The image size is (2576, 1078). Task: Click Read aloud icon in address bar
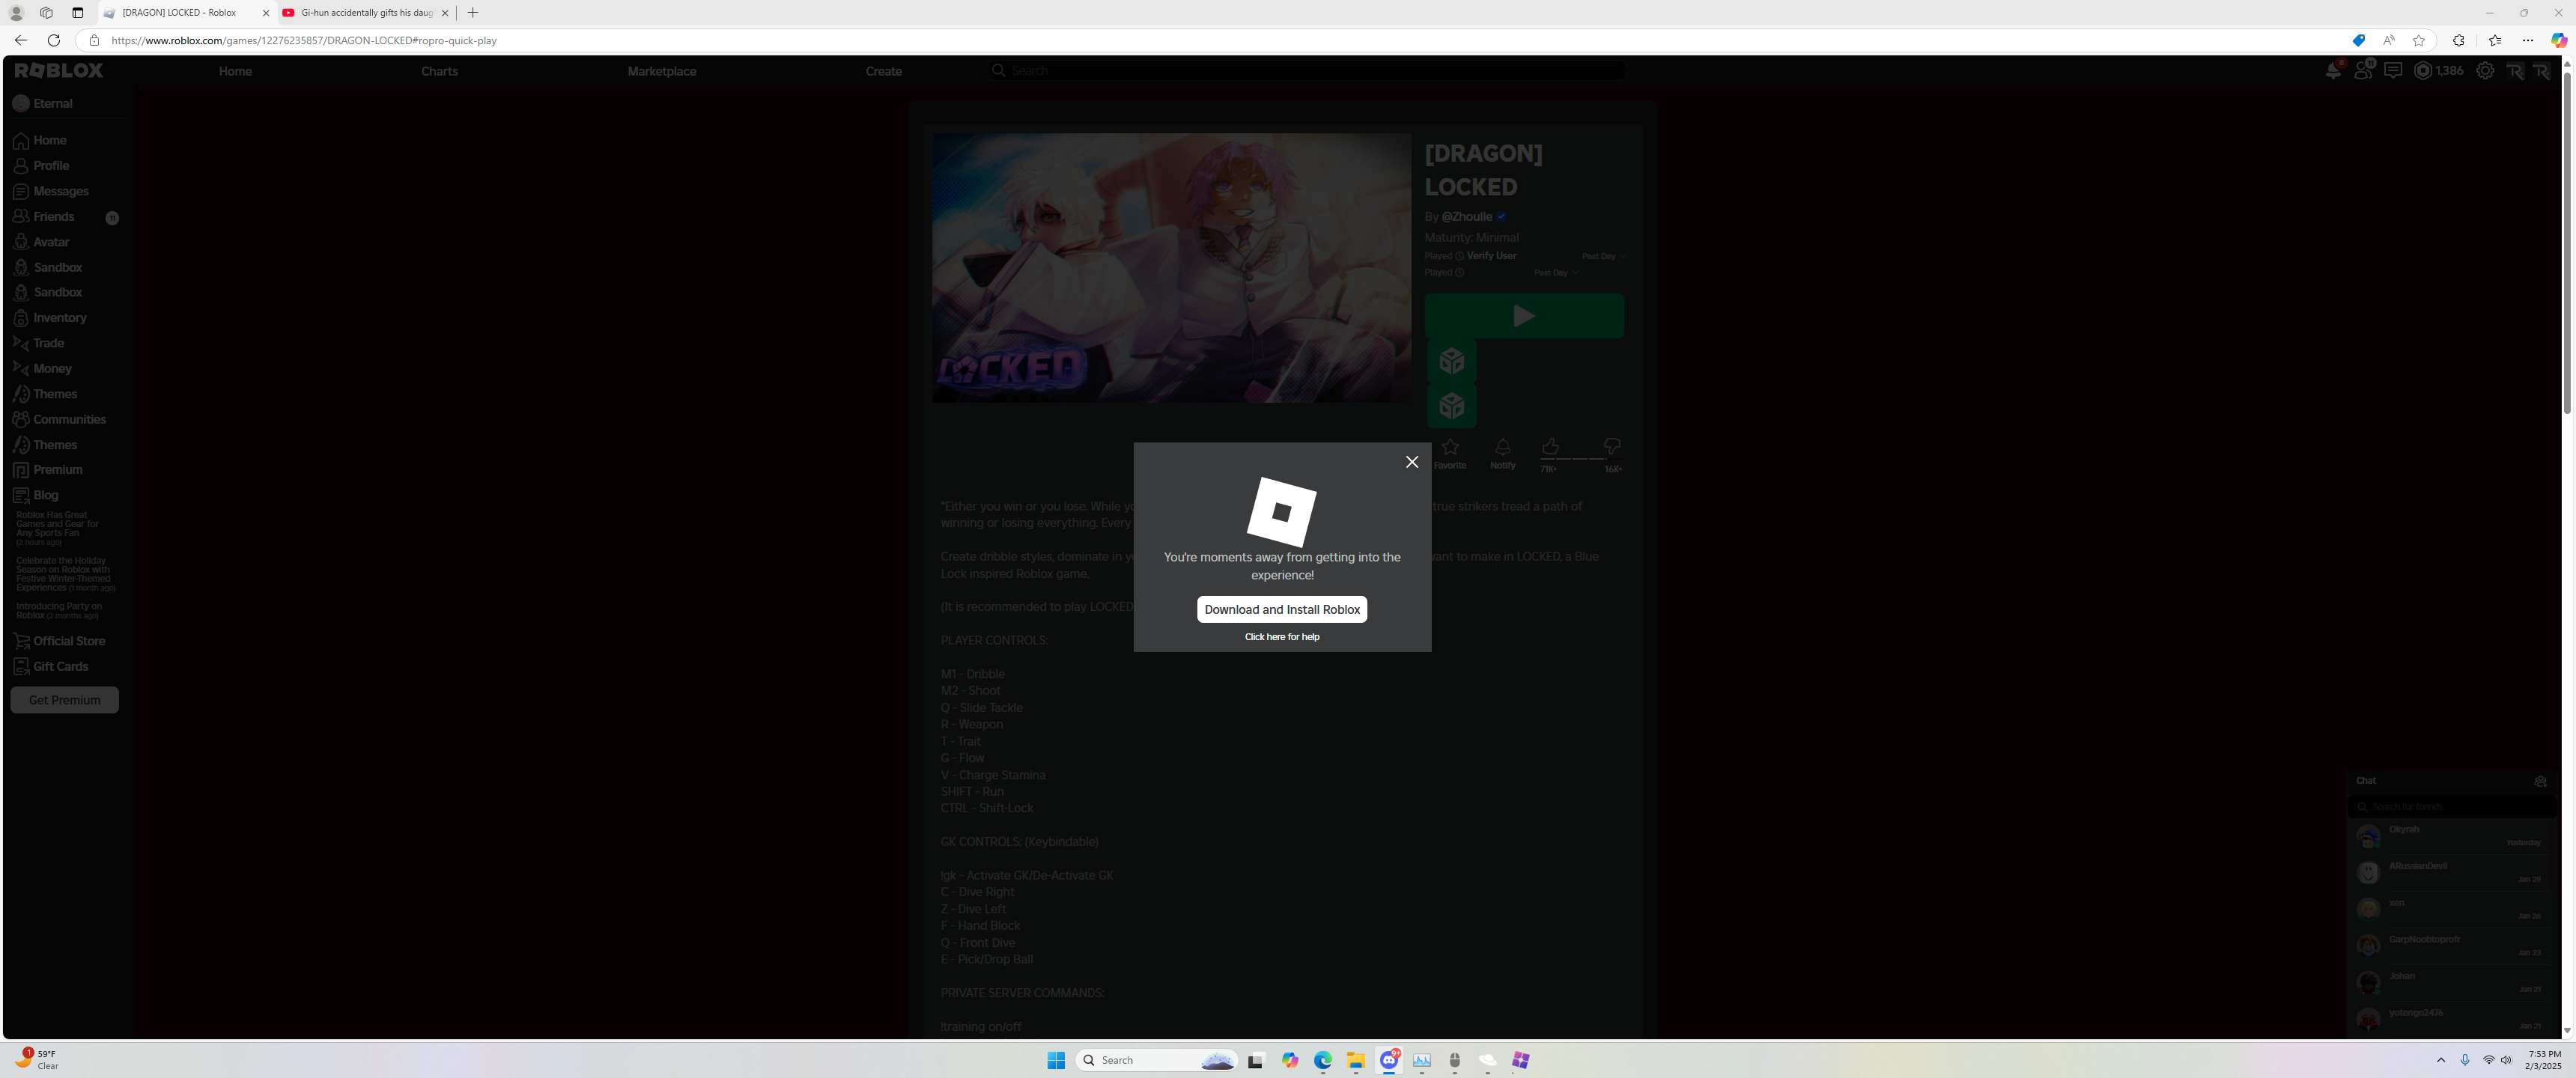pyautogui.click(x=2389, y=40)
